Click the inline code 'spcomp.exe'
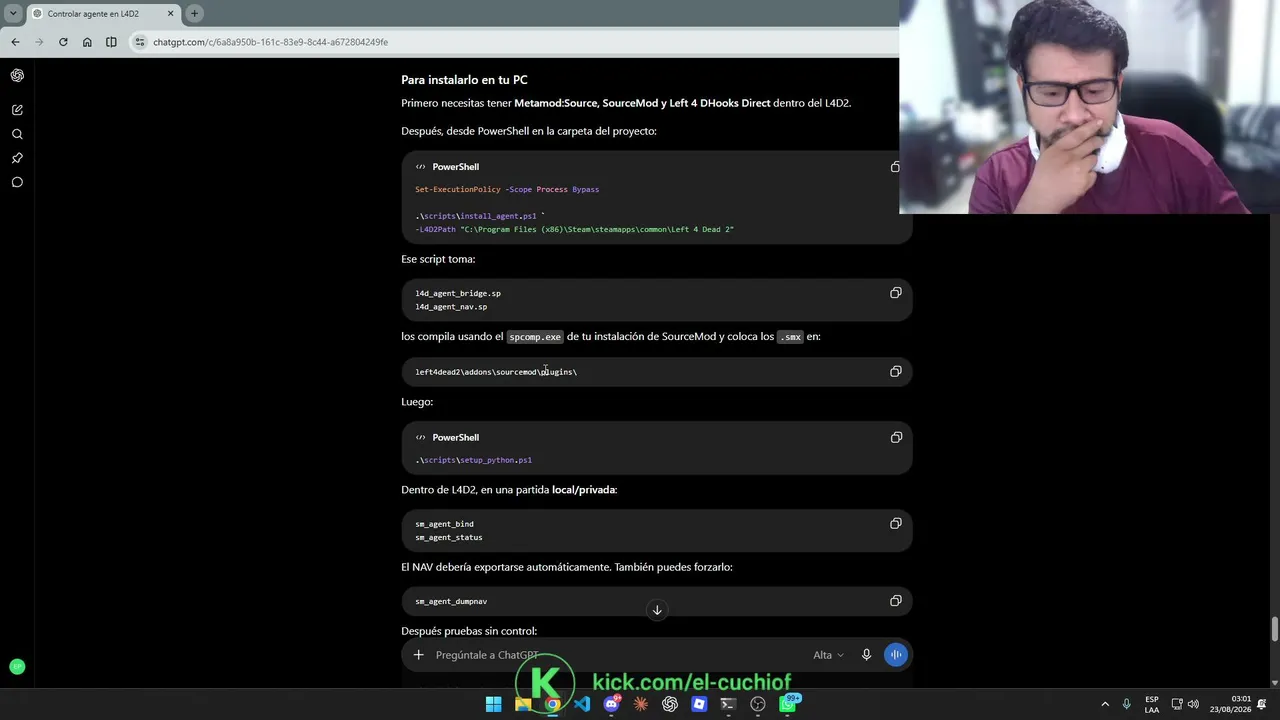1280x720 pixels. coord(535,337)
